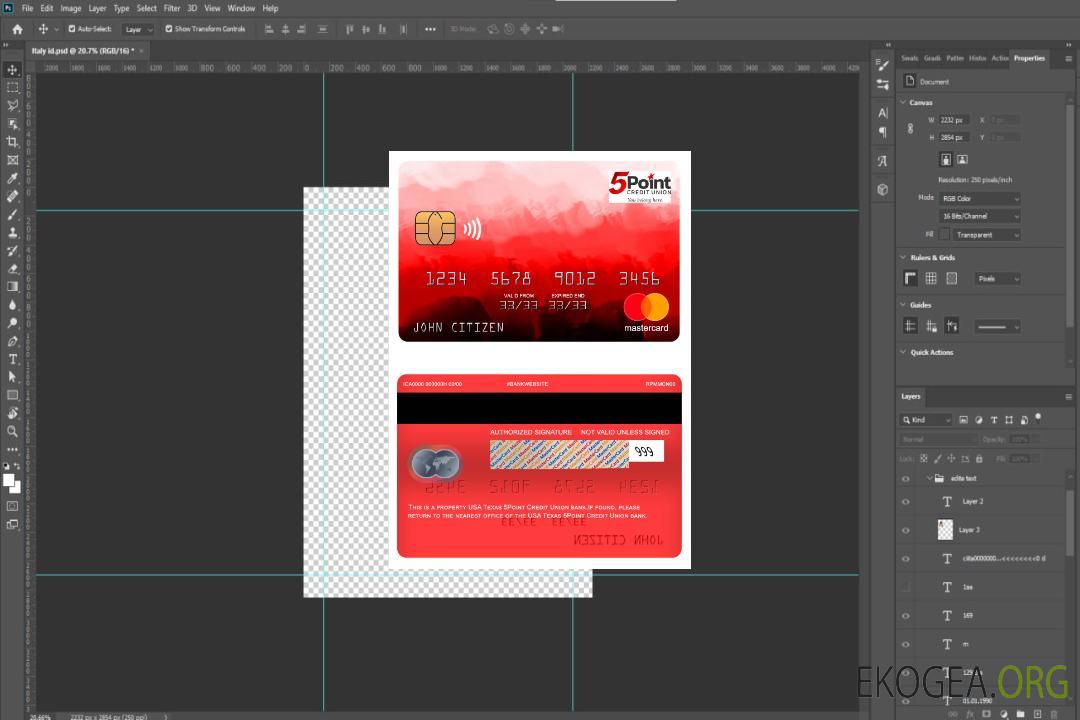Screen dimensions: 1080x720
Task: Collapse the Canvas section
Action: pos(904,102)
